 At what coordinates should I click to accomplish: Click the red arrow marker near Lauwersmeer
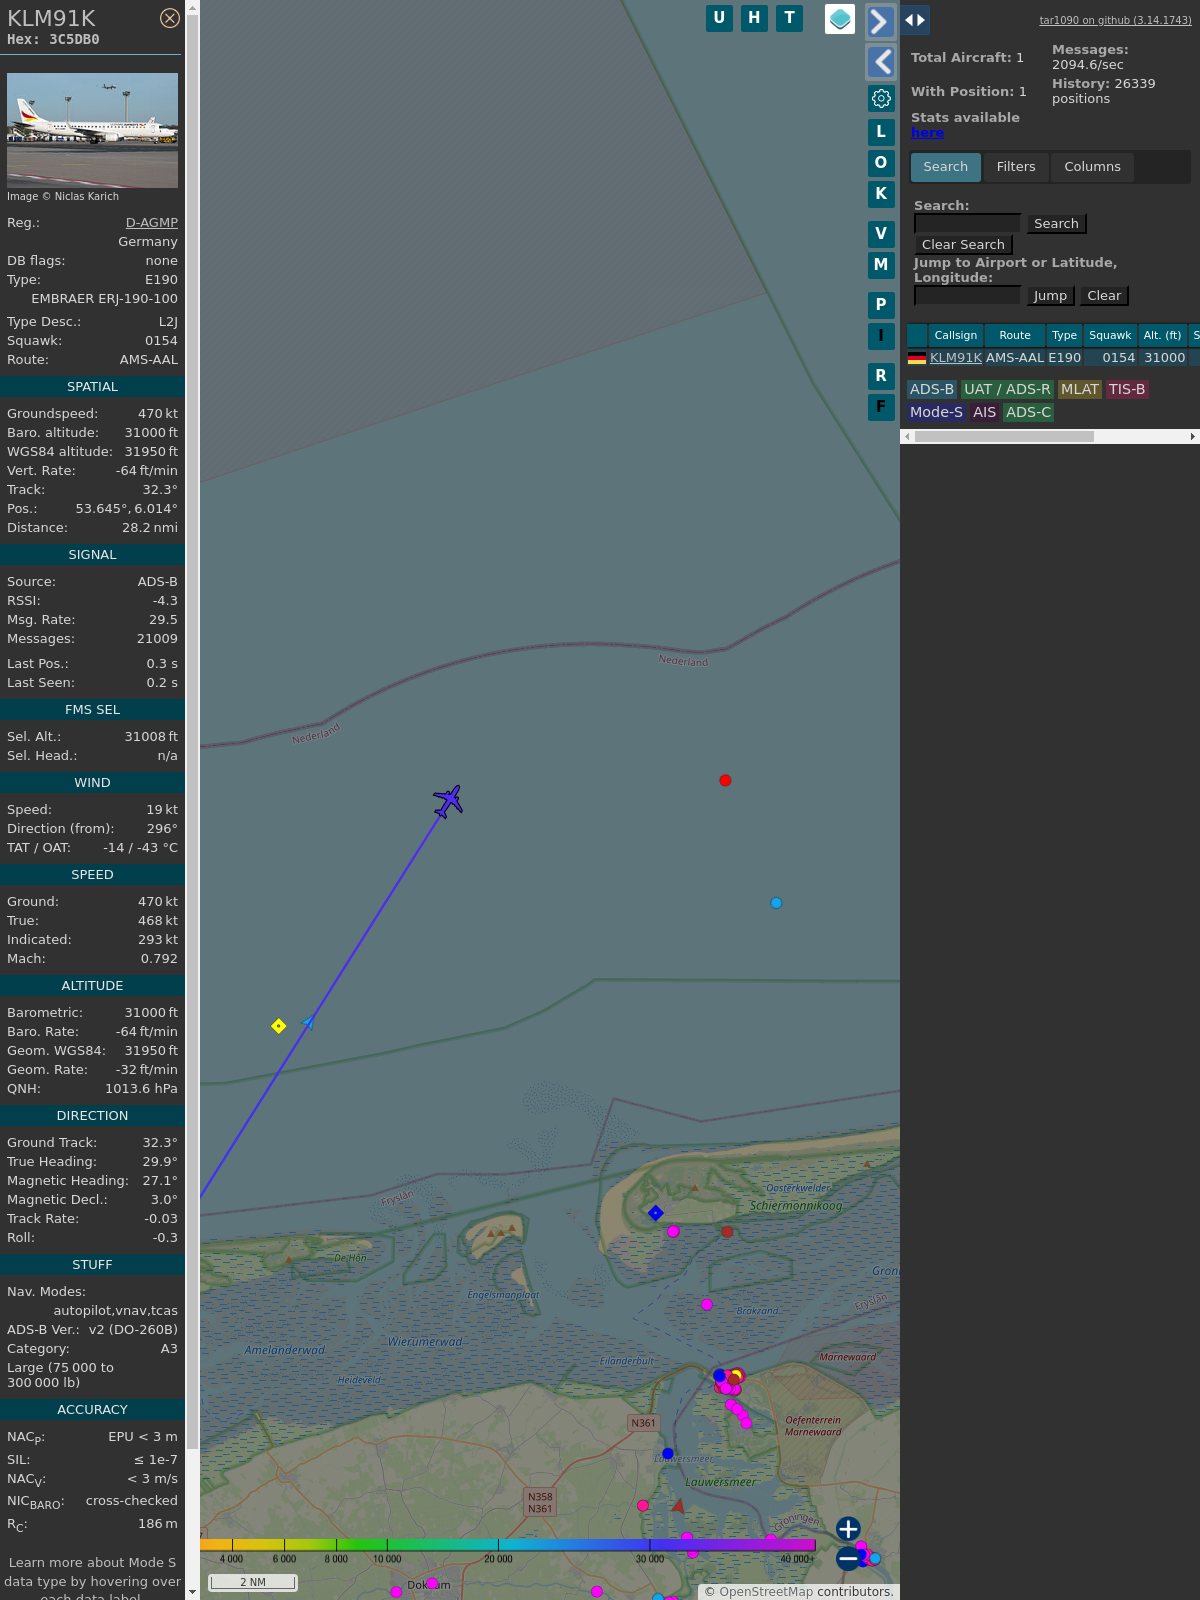[678, 1505]
